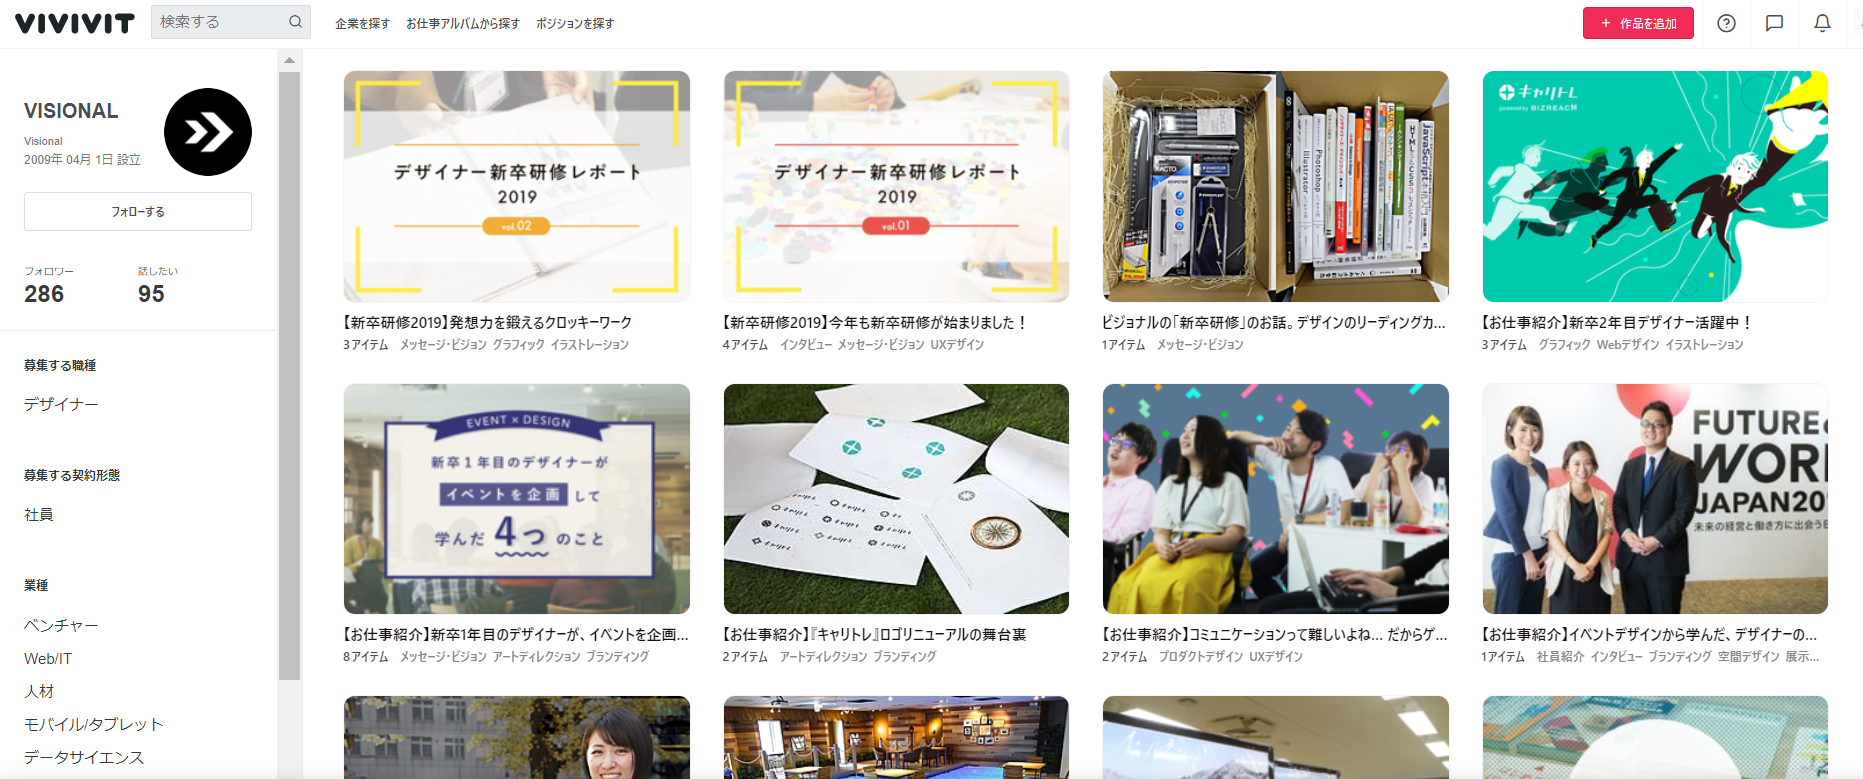Select the デザイナー job type link
Image resolution: width=1863 pixels, height=779 pixels.
point(61,404)
